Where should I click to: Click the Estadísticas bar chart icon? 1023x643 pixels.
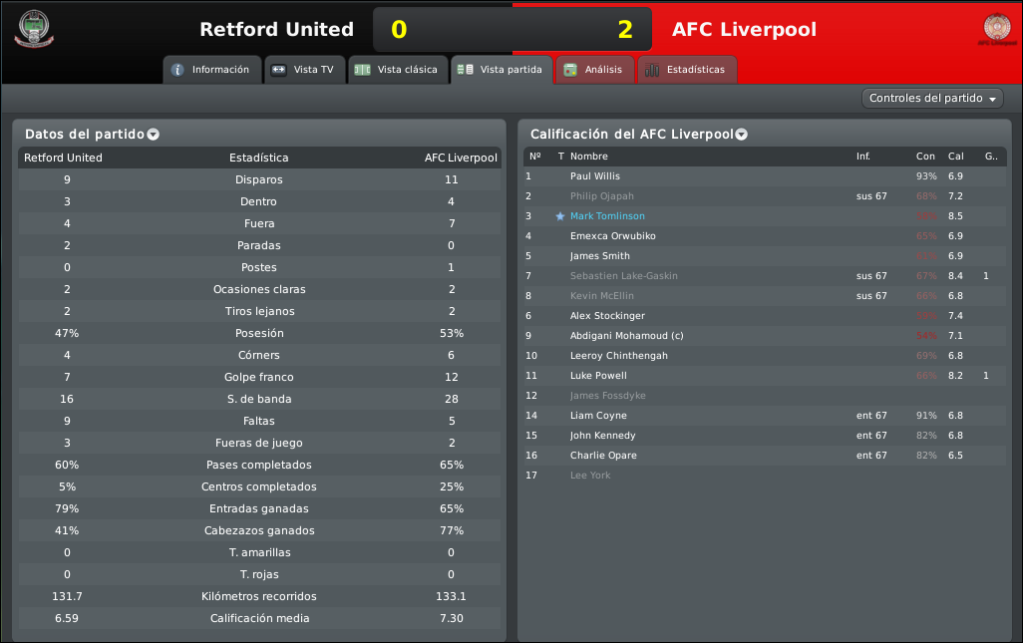pyautogui.click(x=652, y=70)
